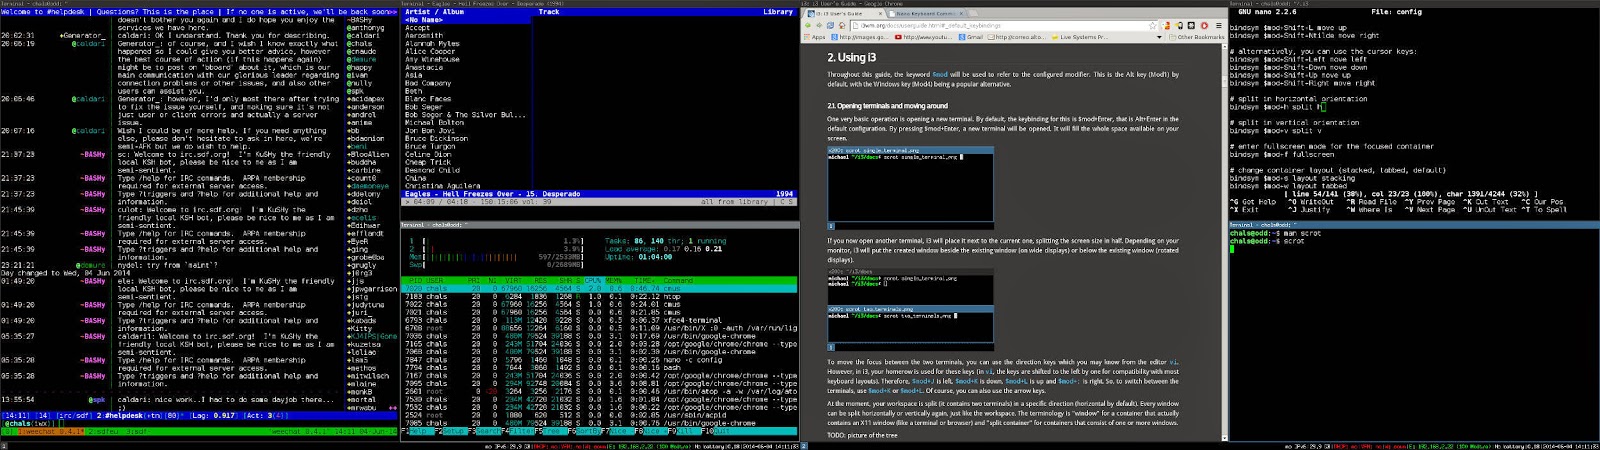This screenshot has height=450, width=1600.
Task: Select Cheap Trick in cmus list
Action: click(x=428, y=163)
